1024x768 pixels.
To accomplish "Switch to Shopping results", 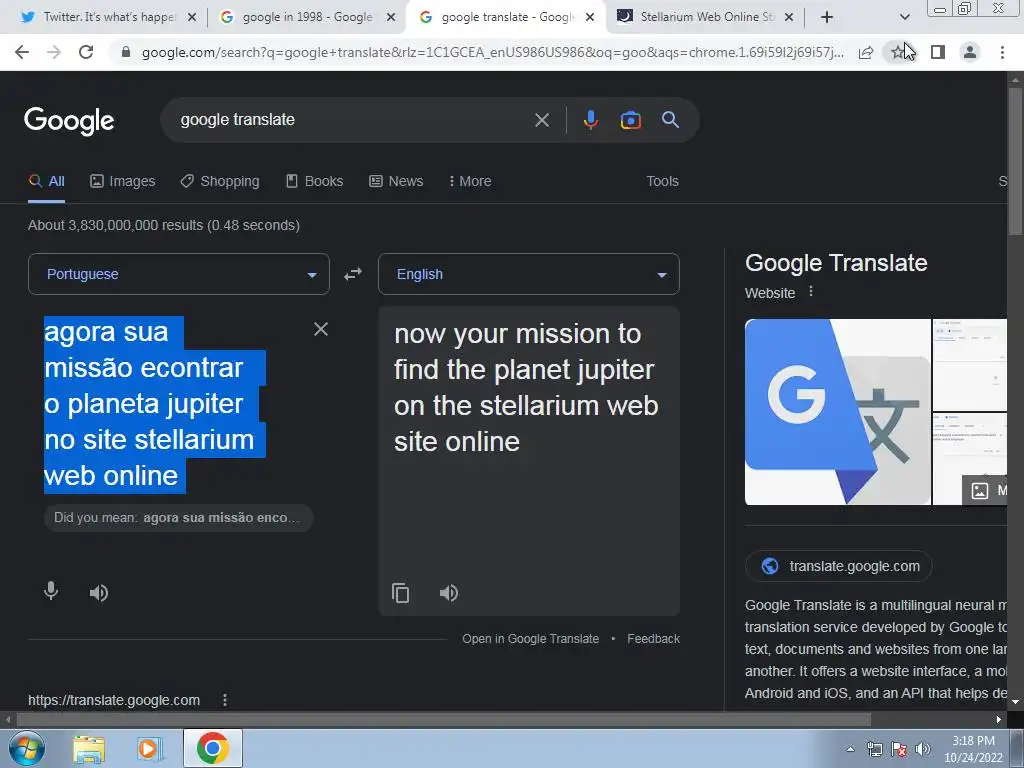I will (x=220, y=182).
